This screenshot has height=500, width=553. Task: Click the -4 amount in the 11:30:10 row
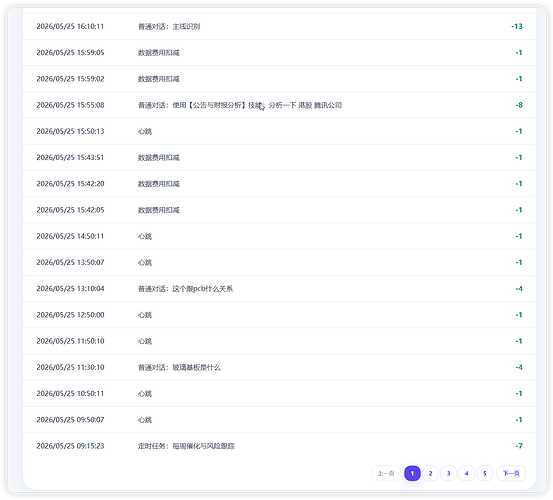coord(519,367)
